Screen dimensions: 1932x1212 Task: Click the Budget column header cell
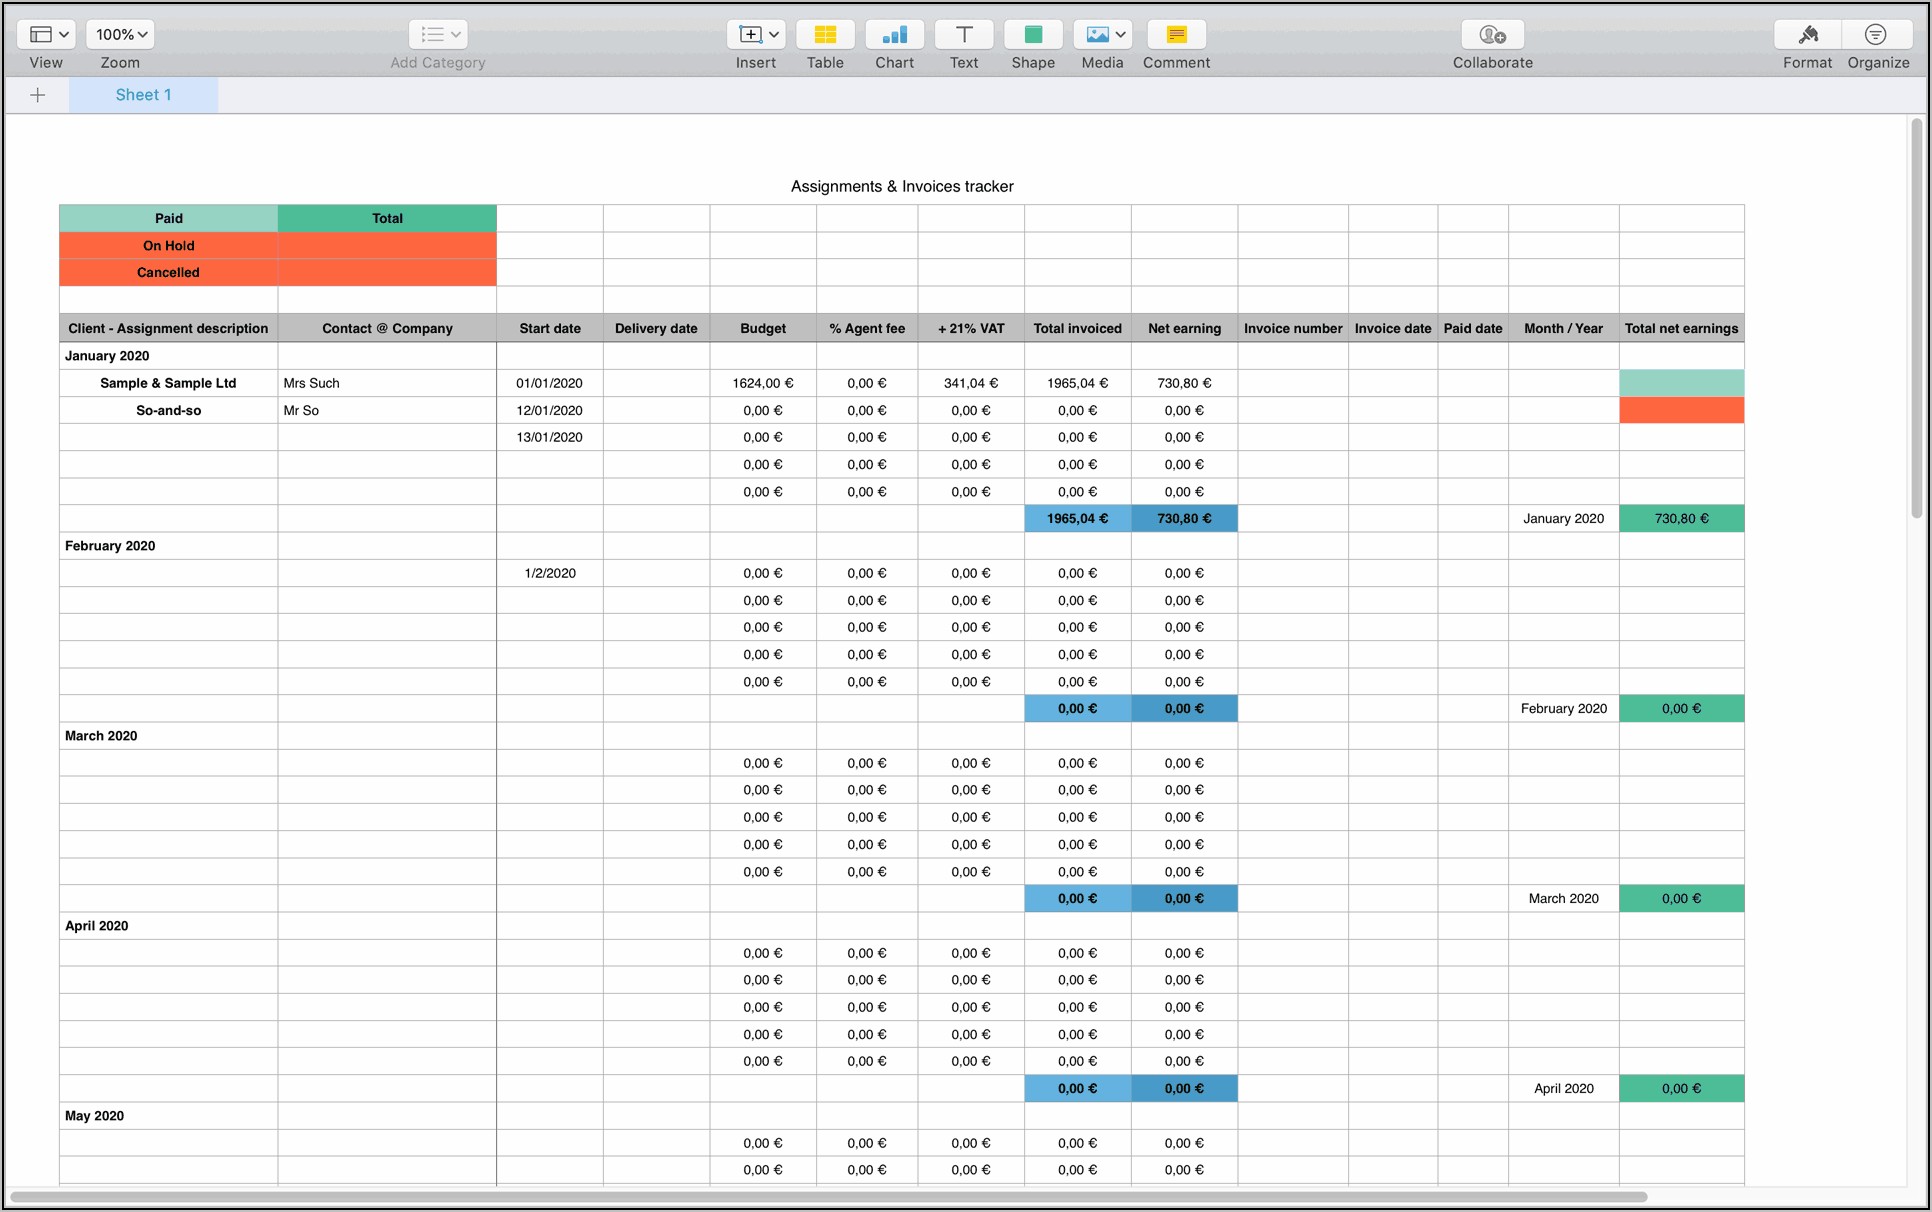pos(762,328)
